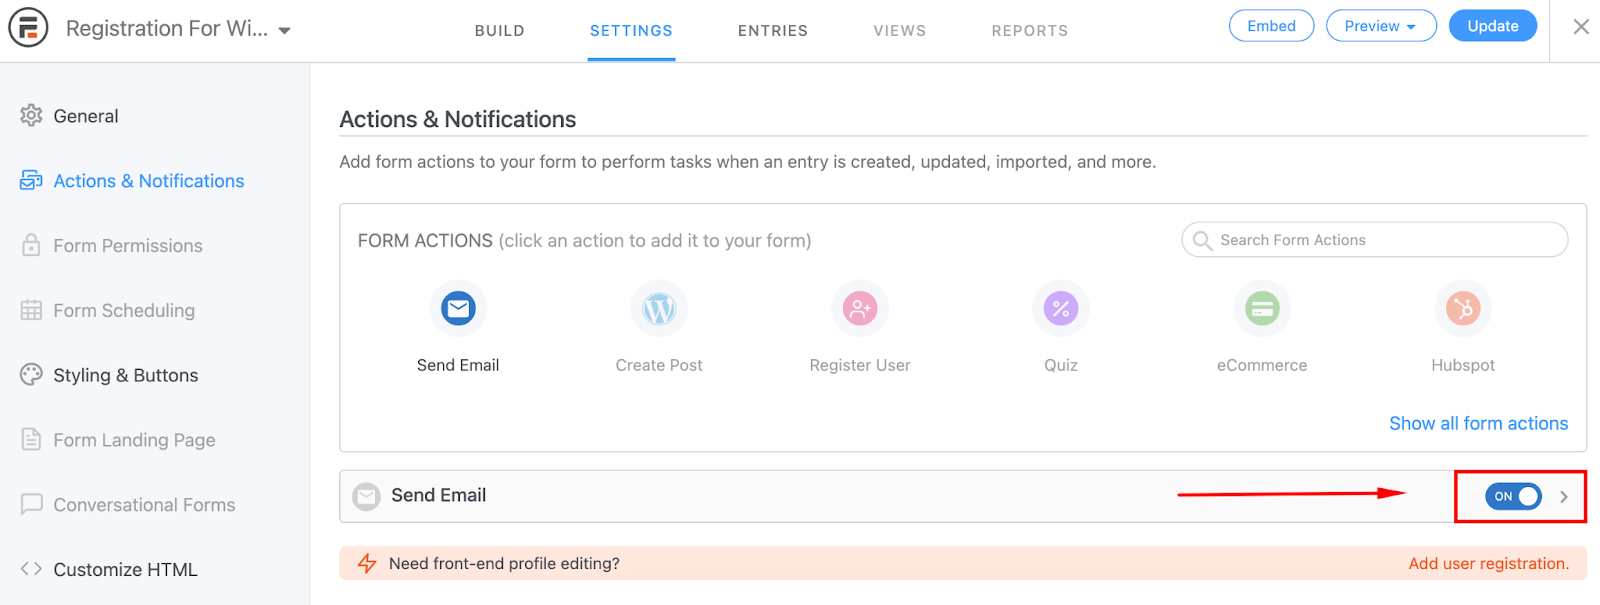The image size is (1600, 605).
Task: Open General settings via the gear icon
Action: [x=31, y=116]
